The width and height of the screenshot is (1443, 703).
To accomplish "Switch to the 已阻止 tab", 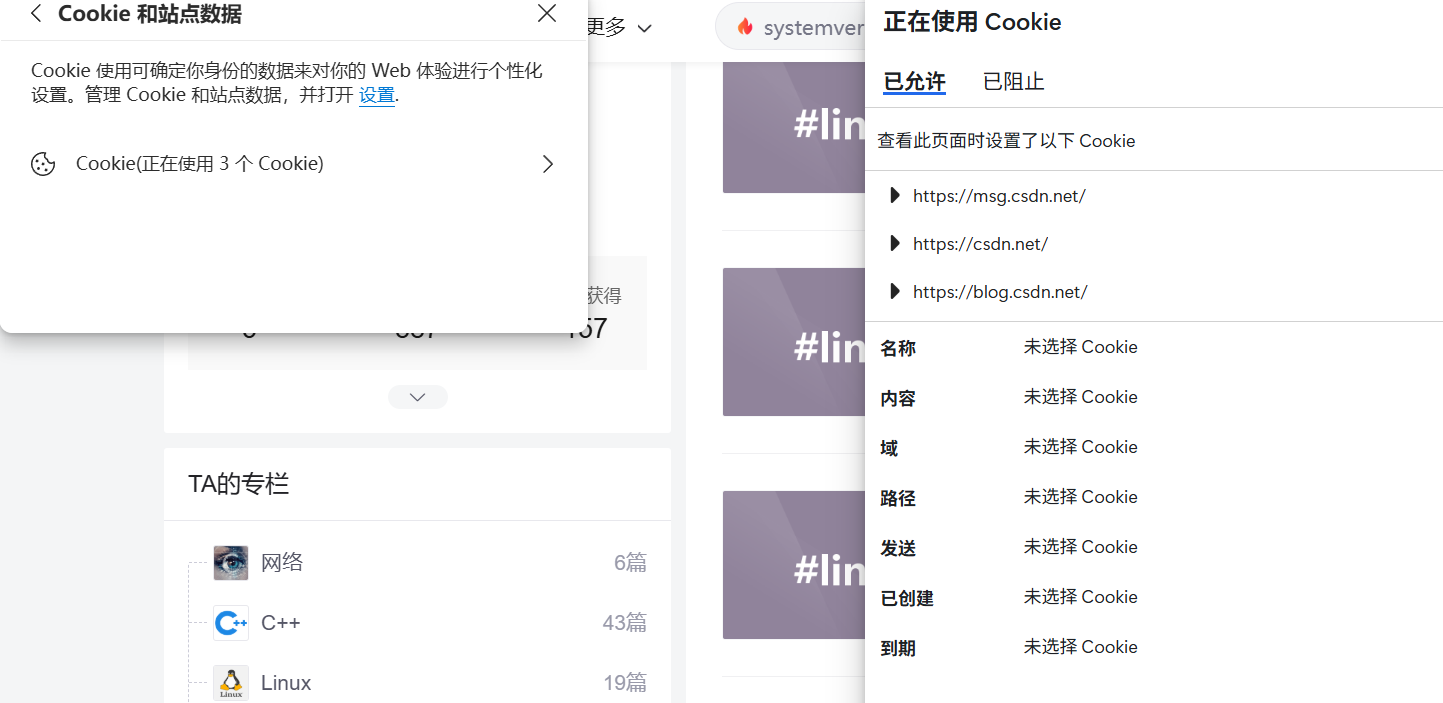I will tap(1013, 82).
